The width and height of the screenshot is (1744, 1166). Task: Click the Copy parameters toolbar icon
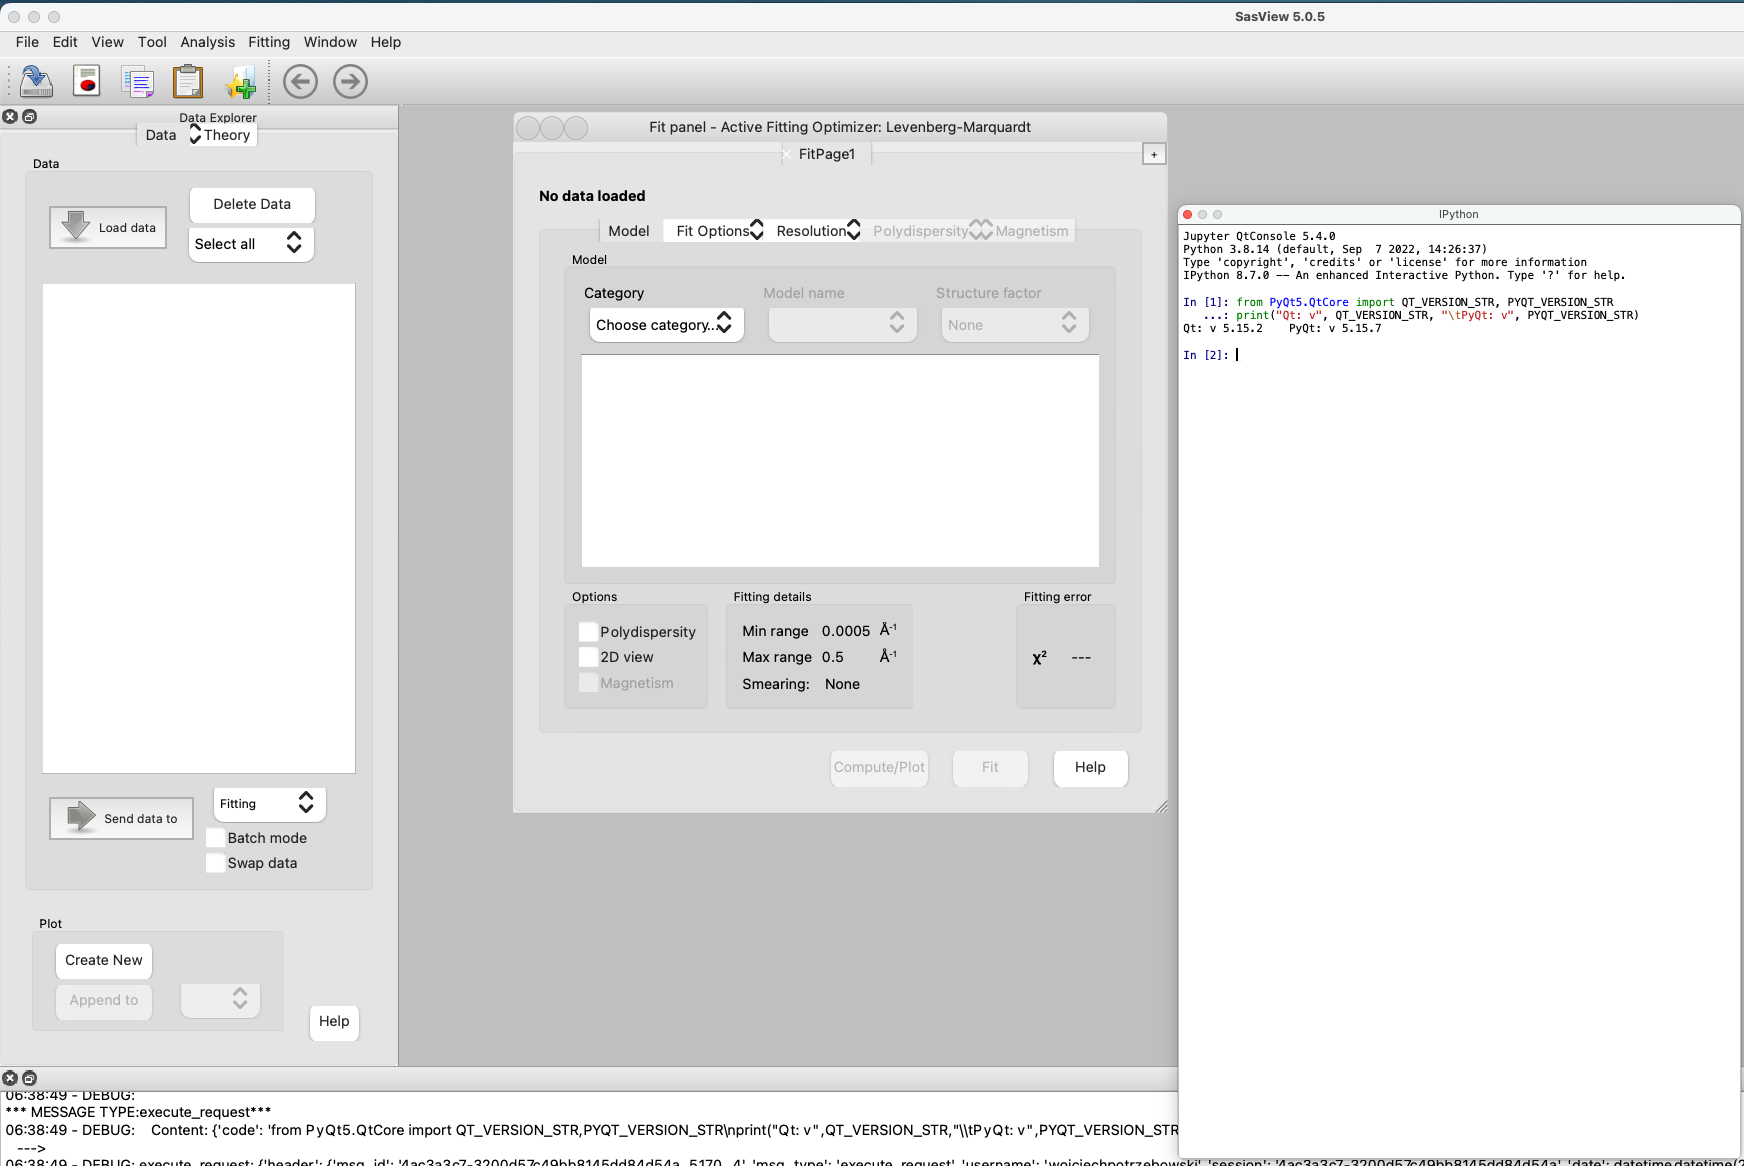coord(138,81)
